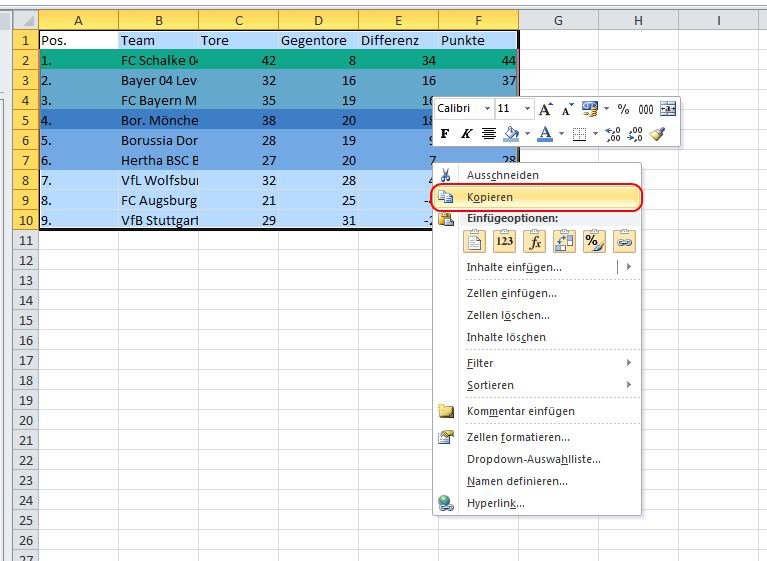Open the Calibri font name dropdown
The image size is (767, 561).
(x=487, y=109)
